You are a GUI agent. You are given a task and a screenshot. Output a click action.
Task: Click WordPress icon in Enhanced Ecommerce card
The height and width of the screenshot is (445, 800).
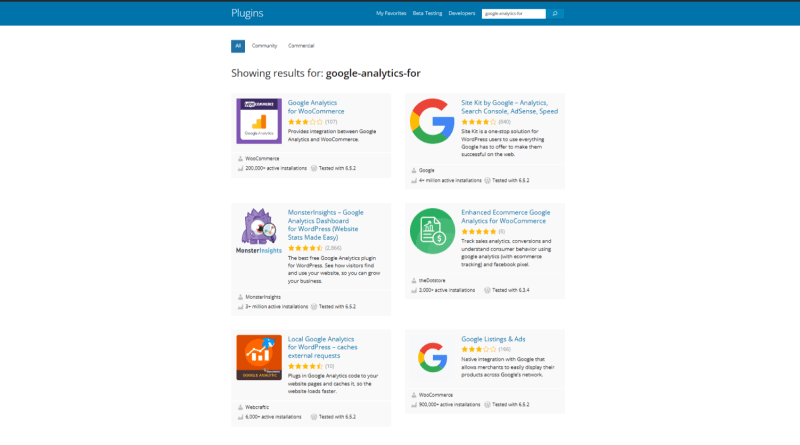[x=487, y=290]
